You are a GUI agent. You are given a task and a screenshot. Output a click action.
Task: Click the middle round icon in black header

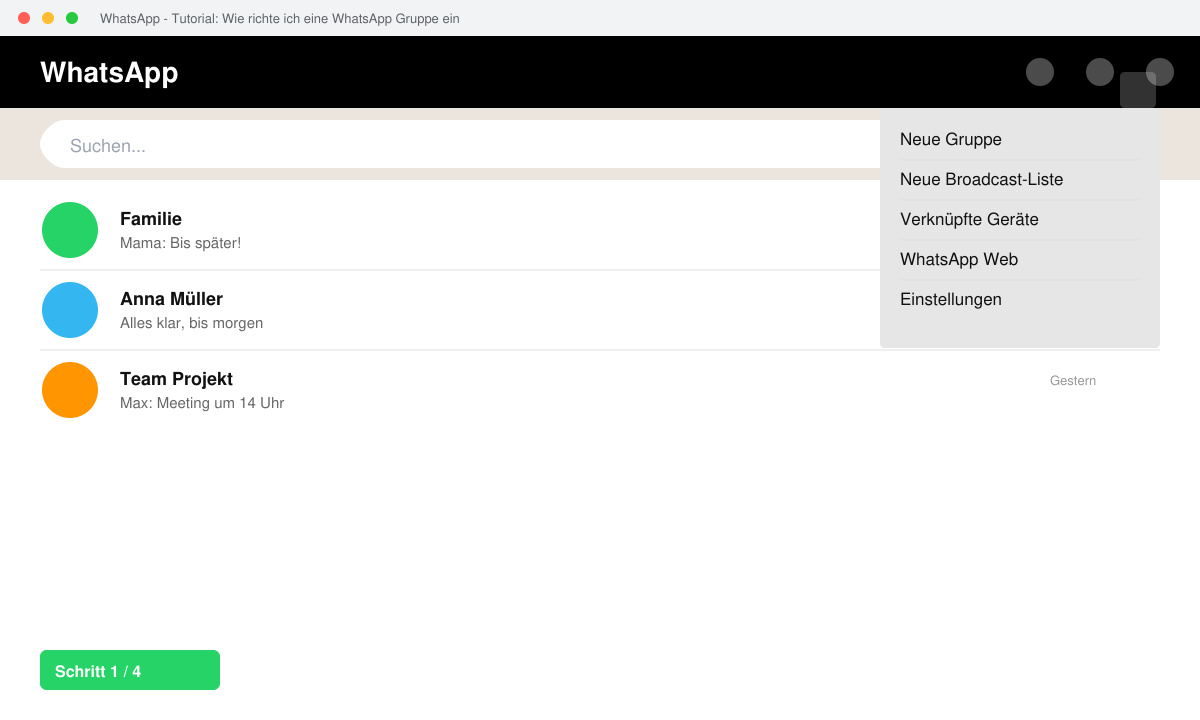coord(1100,72)
